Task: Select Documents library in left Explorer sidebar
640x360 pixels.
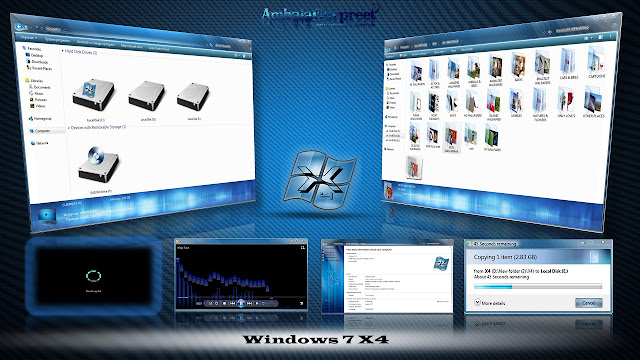Action: point(40,87)
